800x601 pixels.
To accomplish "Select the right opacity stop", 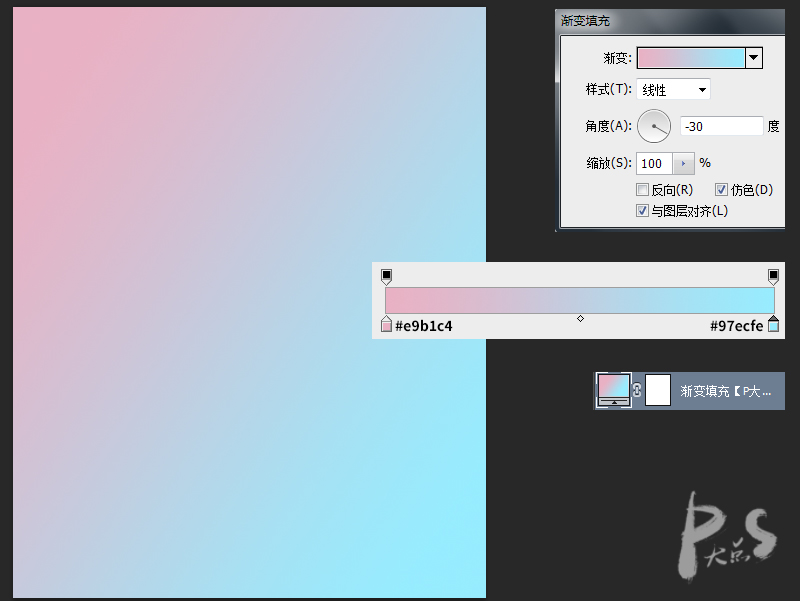I will pos(773,277).
